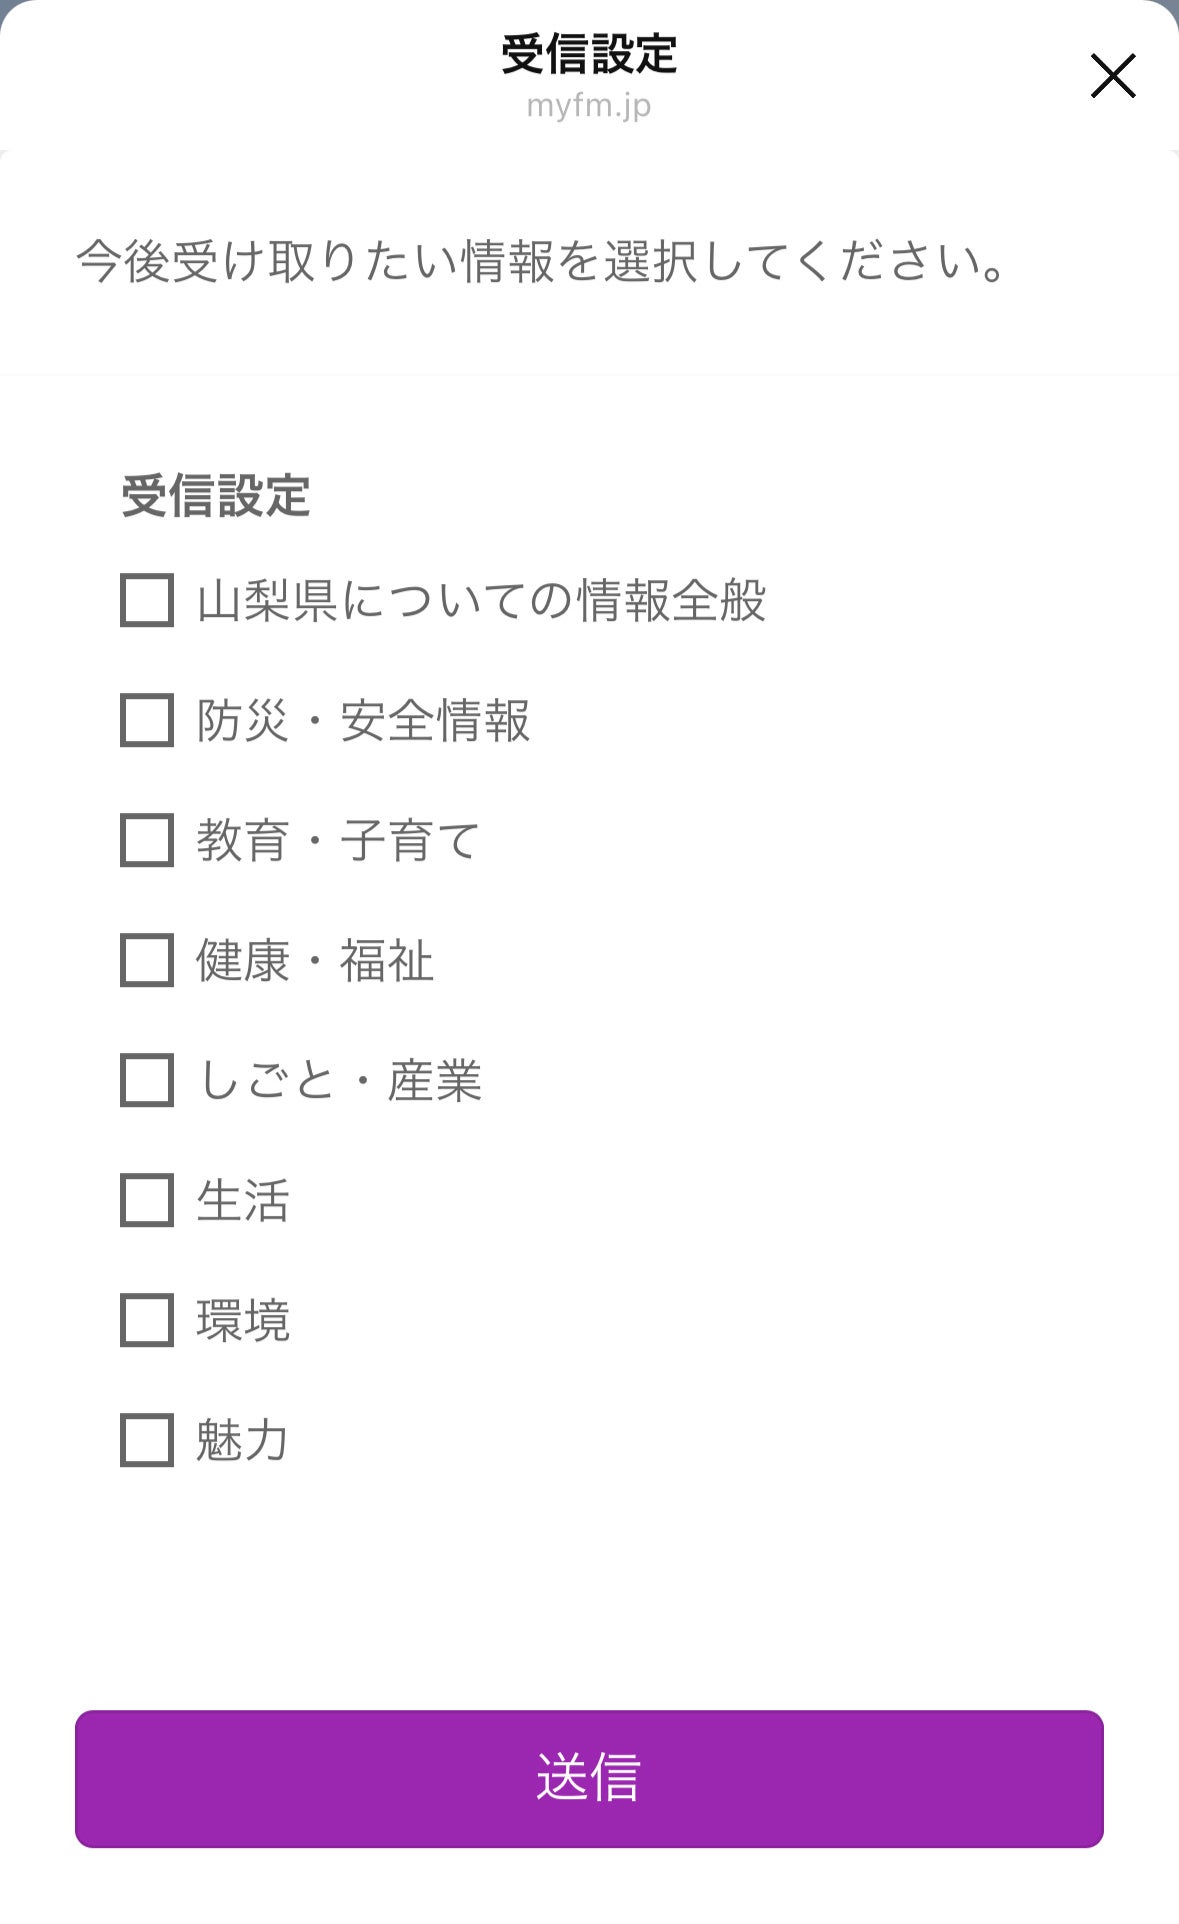Enable the 魅力 checkbox

point(147,1440)
